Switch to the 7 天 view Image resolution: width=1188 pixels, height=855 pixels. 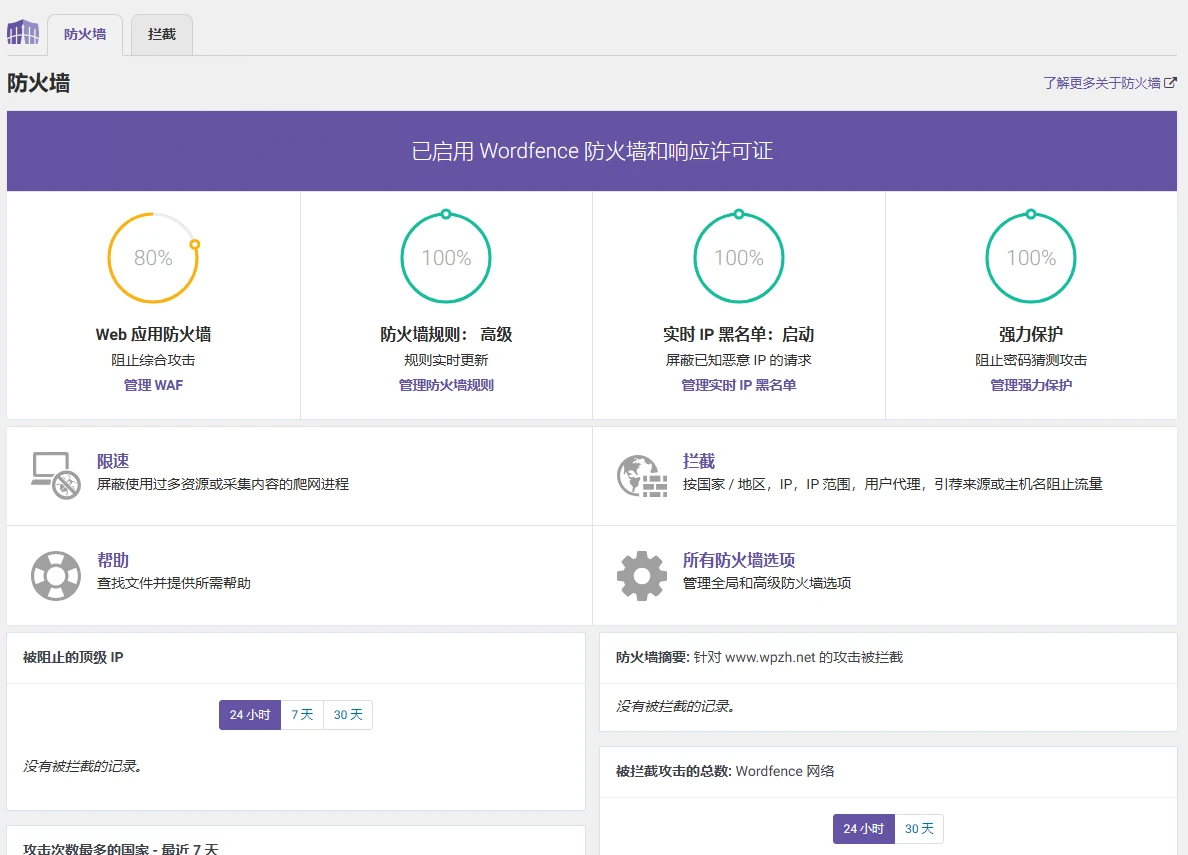pos(302,714)
